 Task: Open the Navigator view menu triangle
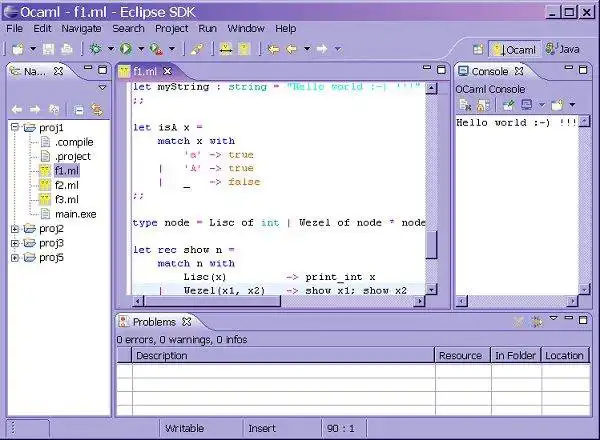click(102, 88)
